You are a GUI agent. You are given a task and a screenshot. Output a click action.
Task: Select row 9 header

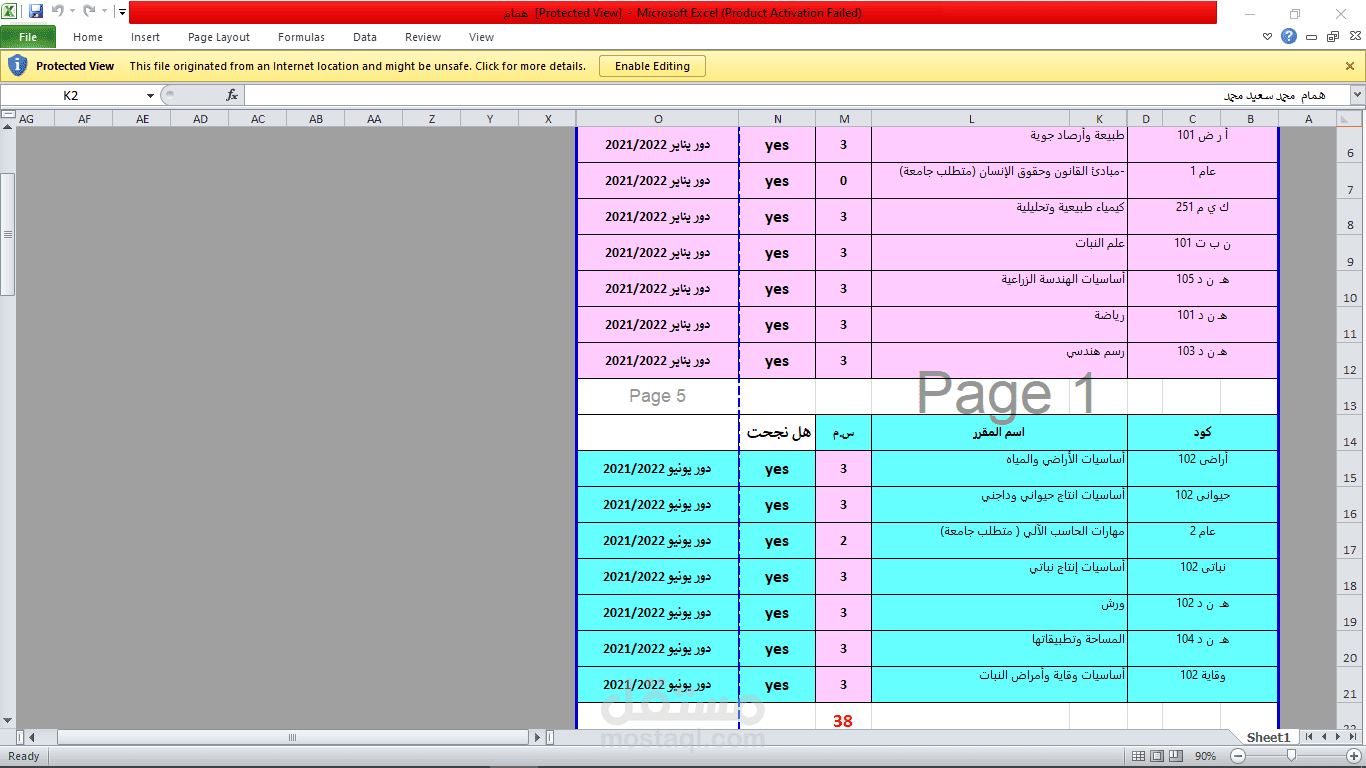point(1350,252)
